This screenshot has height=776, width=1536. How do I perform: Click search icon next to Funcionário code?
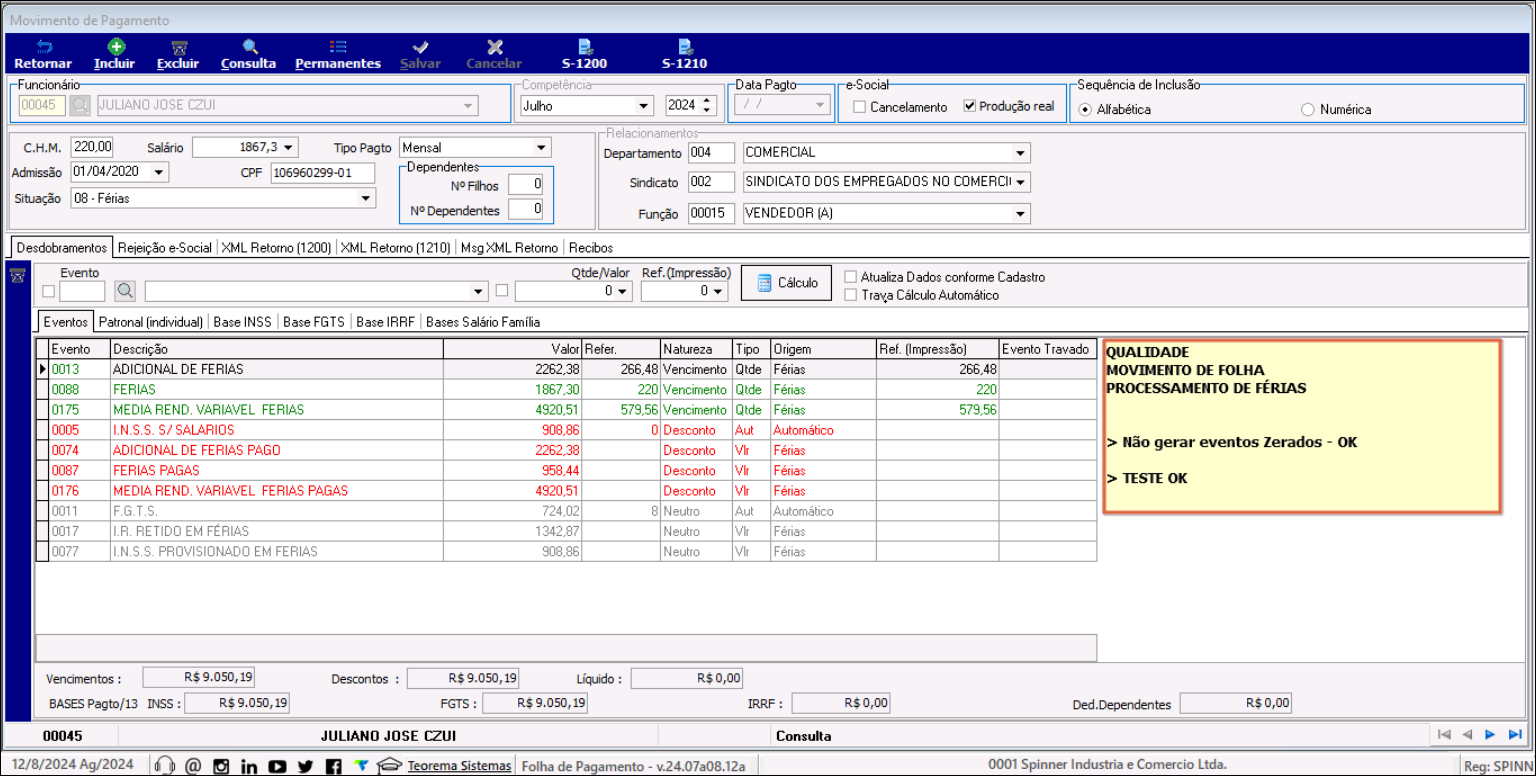click(79, 105)
